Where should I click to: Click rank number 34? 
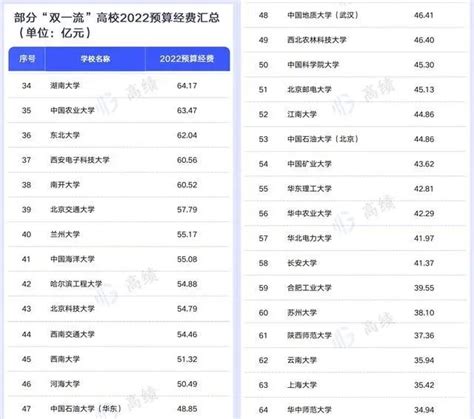tap(26, 86)
